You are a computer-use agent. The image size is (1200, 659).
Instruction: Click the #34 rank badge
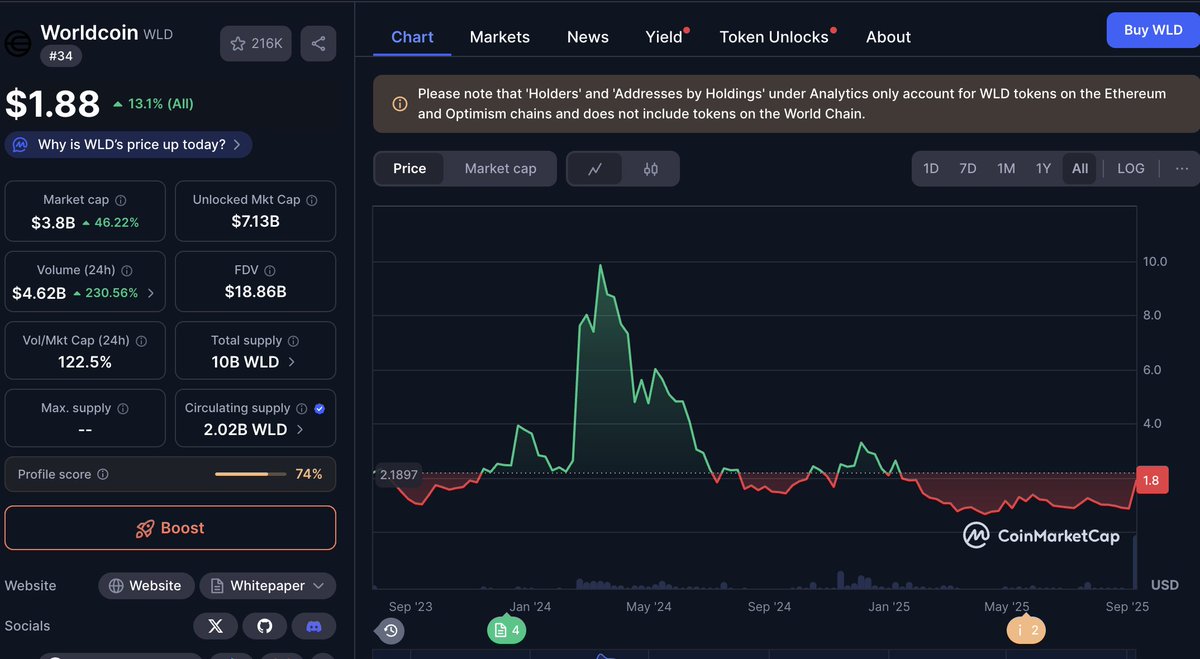(x=61, y=57)
